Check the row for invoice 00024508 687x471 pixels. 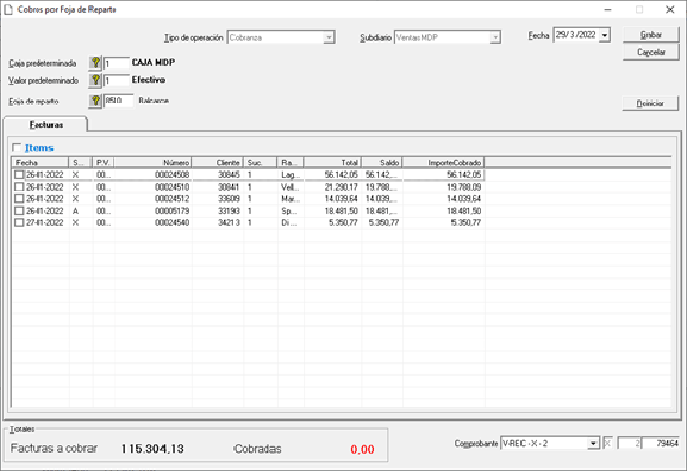(x=19, y=174)
